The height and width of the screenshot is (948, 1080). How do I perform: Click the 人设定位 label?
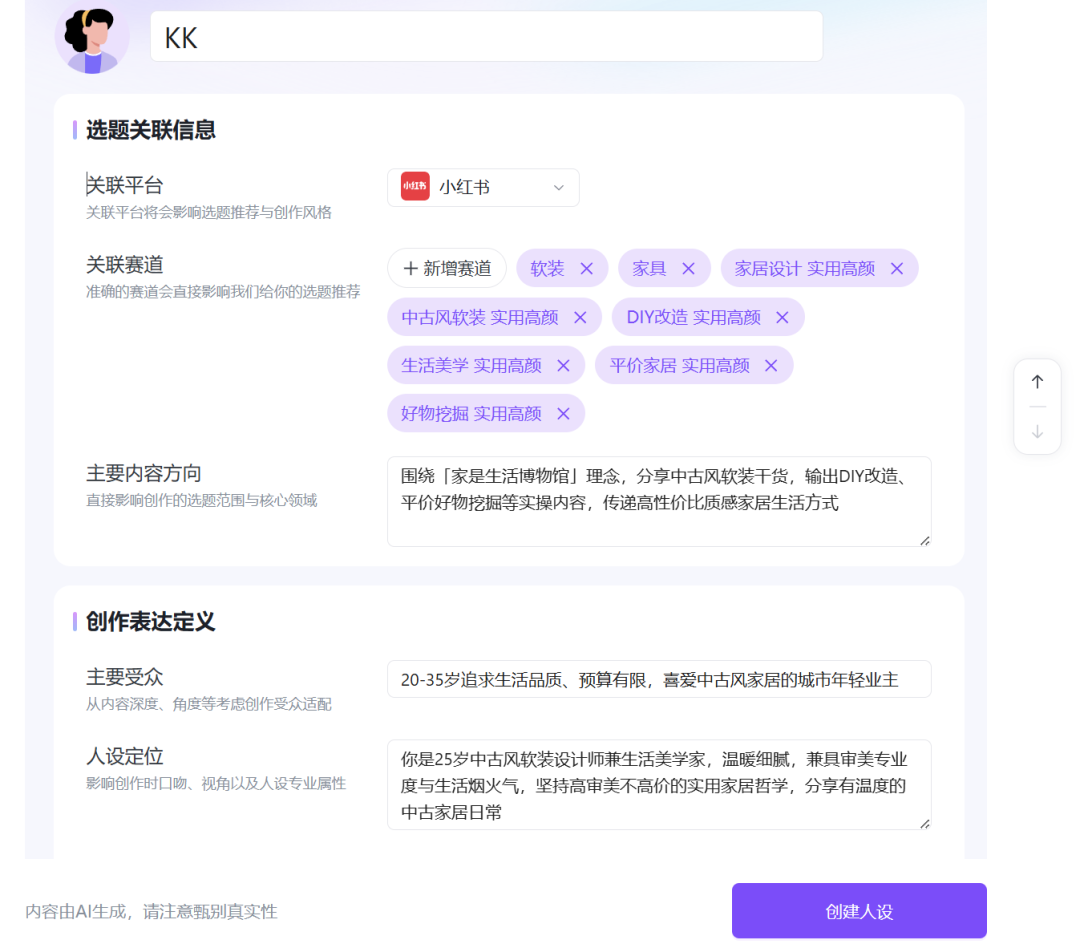tap(125, 756)
